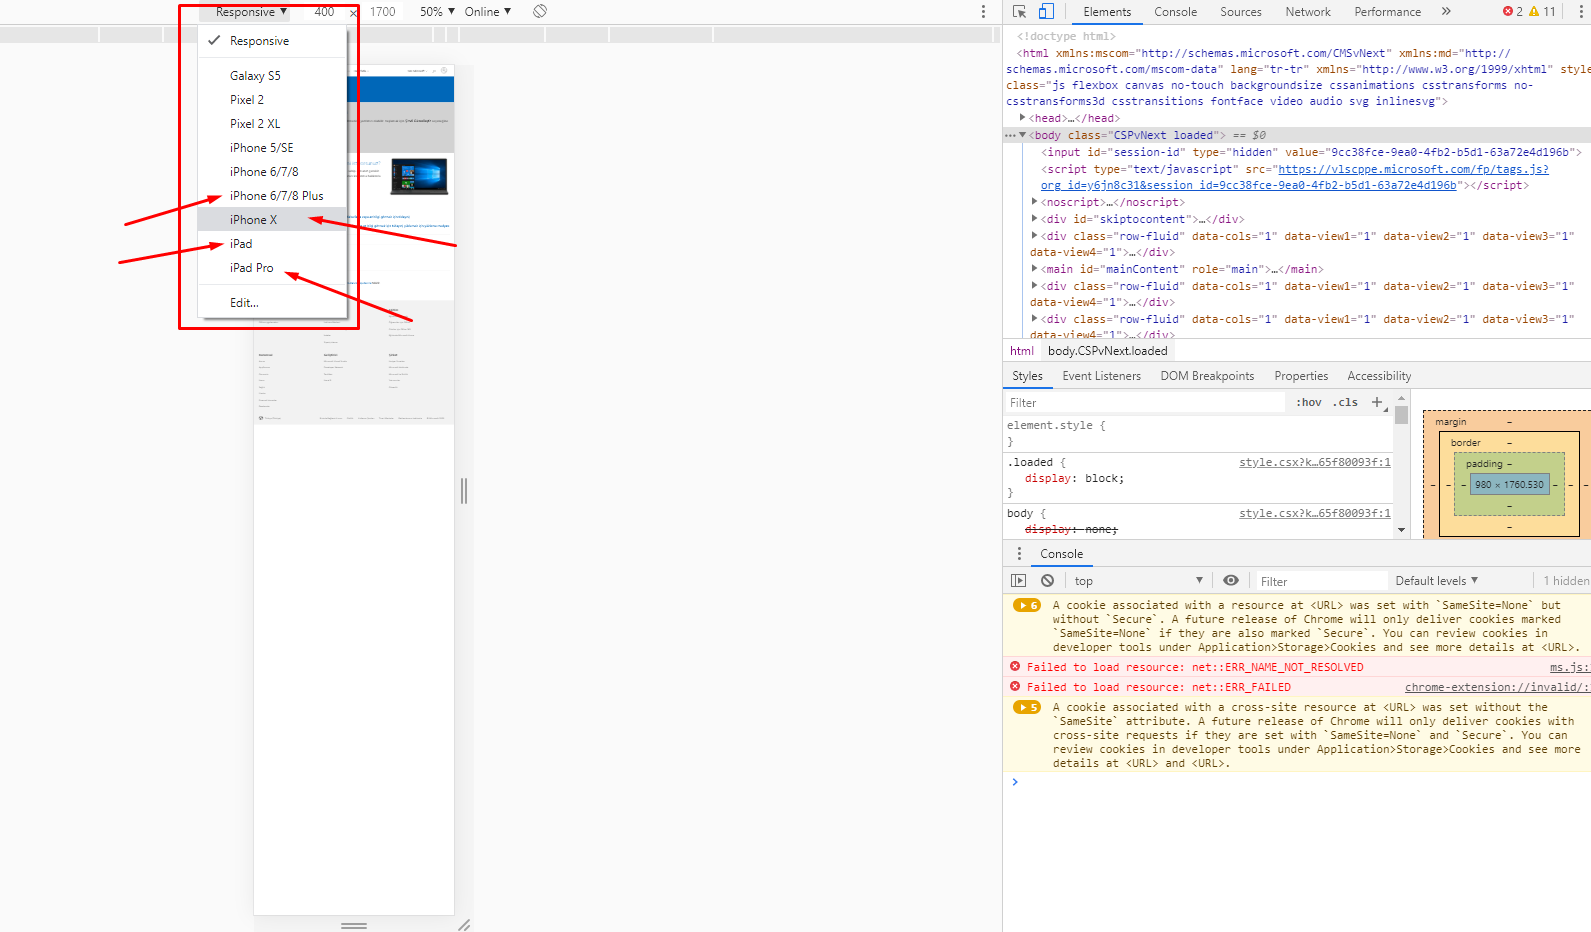Choose iPhone 5/SE from the device list
Image resolution: width=1591 pixels, height=932 pixels.
point(272,148)
